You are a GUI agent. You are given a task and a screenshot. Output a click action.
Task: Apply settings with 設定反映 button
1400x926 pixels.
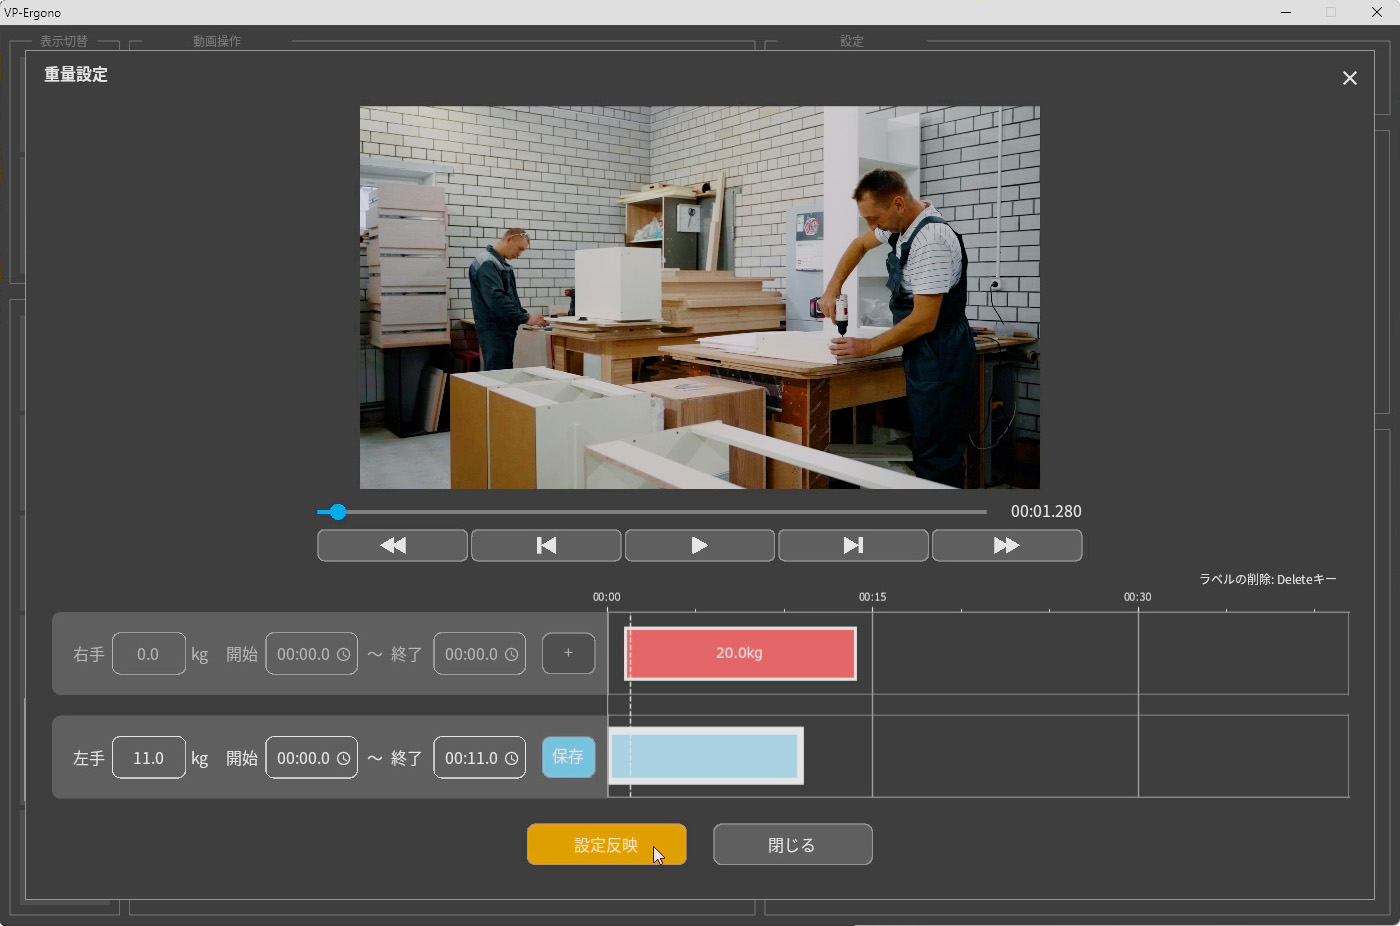click(606, 844)
